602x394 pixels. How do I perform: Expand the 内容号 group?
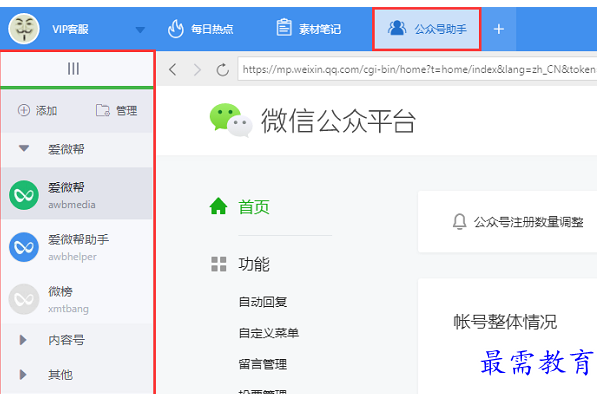point(23,340)
